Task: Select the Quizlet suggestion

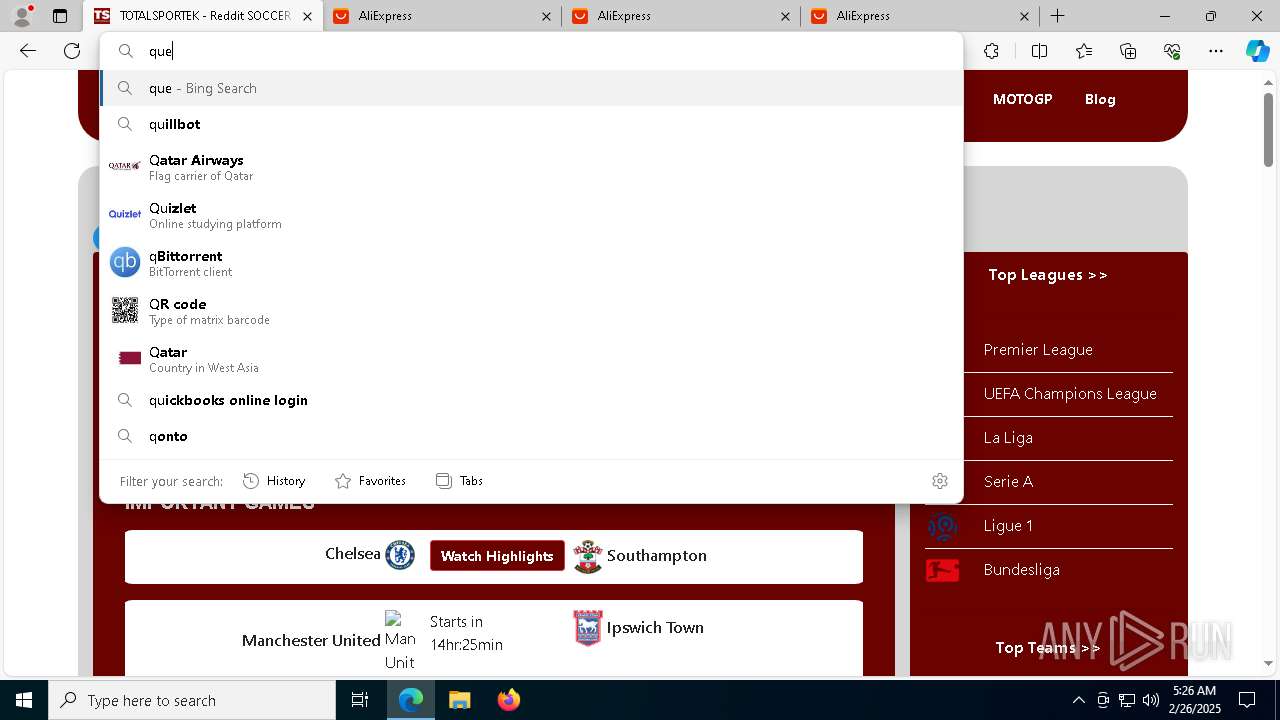Action: (x=531, y=215)
